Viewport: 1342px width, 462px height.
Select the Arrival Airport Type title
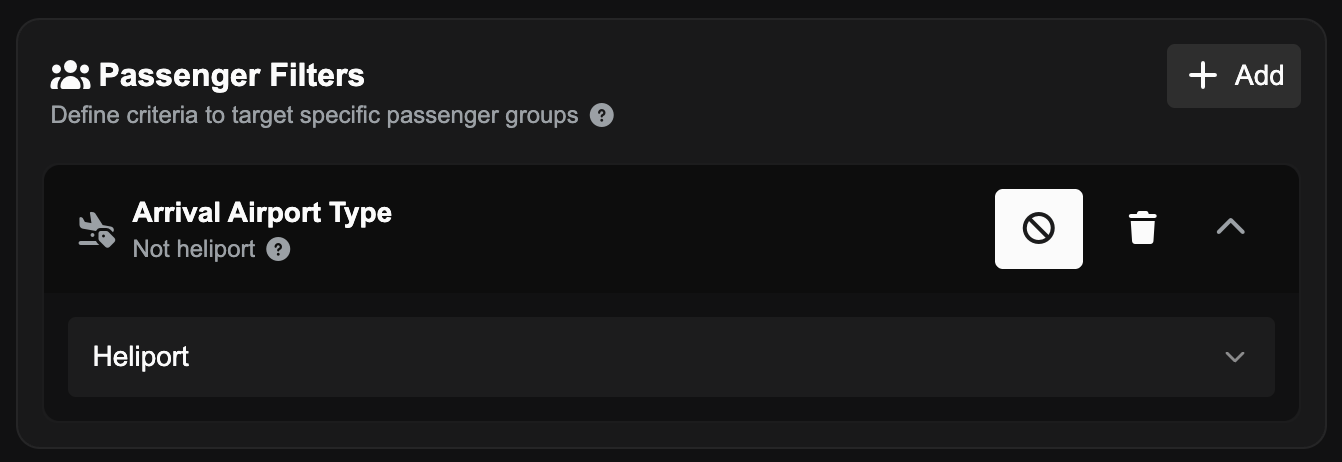tap(262, 213)
